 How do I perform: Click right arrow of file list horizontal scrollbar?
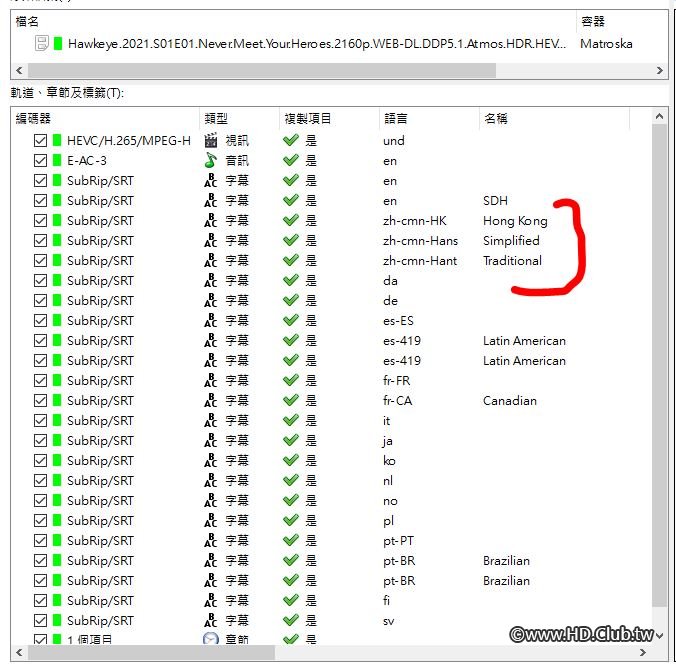tap(660, 70)
